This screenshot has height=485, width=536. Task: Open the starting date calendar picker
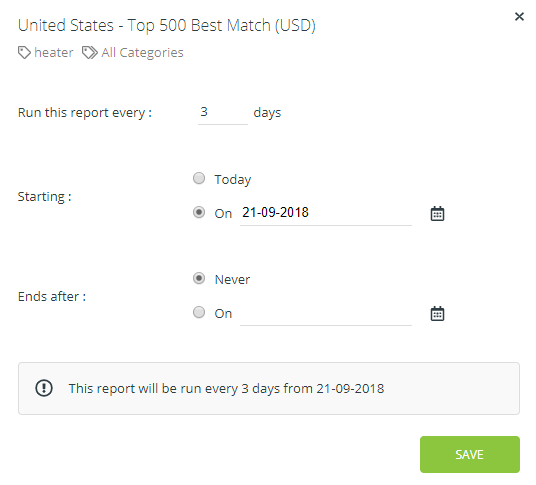click(x=437, y=214)
